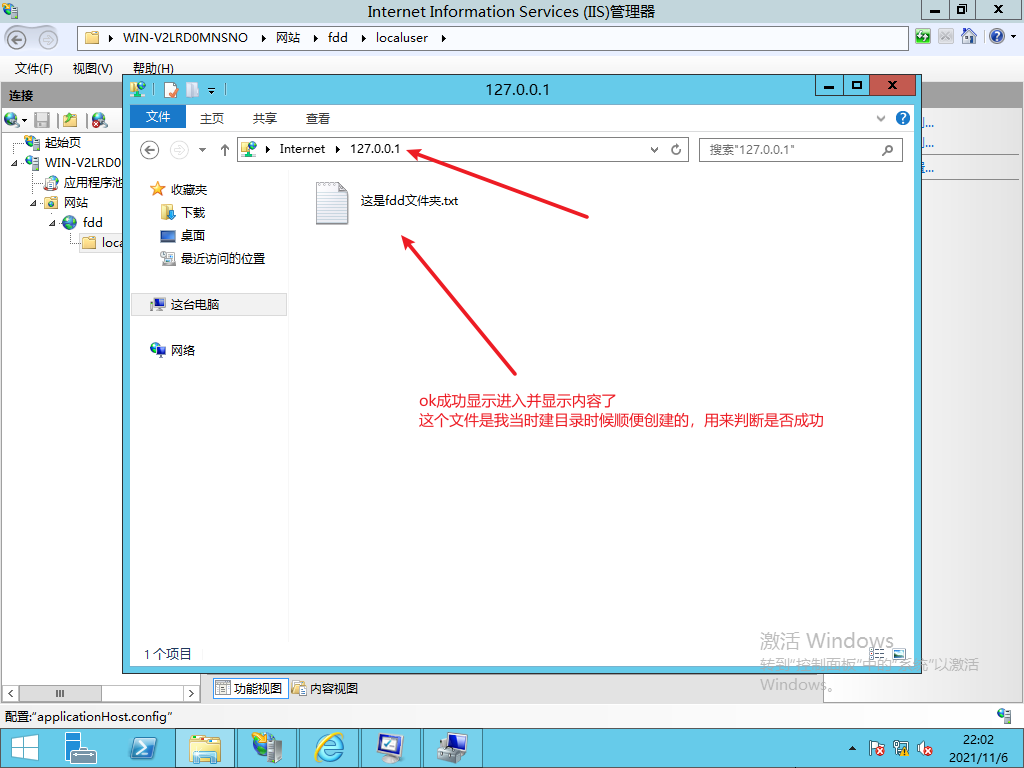
Task: Select the 网站 node in connections tree
Action: [x=76, y=202]
